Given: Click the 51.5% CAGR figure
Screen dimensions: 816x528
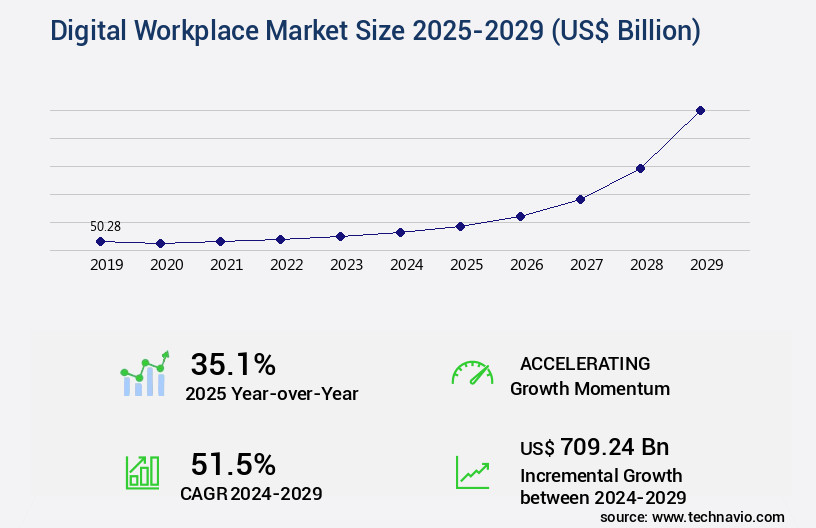Looking at the screenshot, I should pyautogui.click(x=233, y=463).
